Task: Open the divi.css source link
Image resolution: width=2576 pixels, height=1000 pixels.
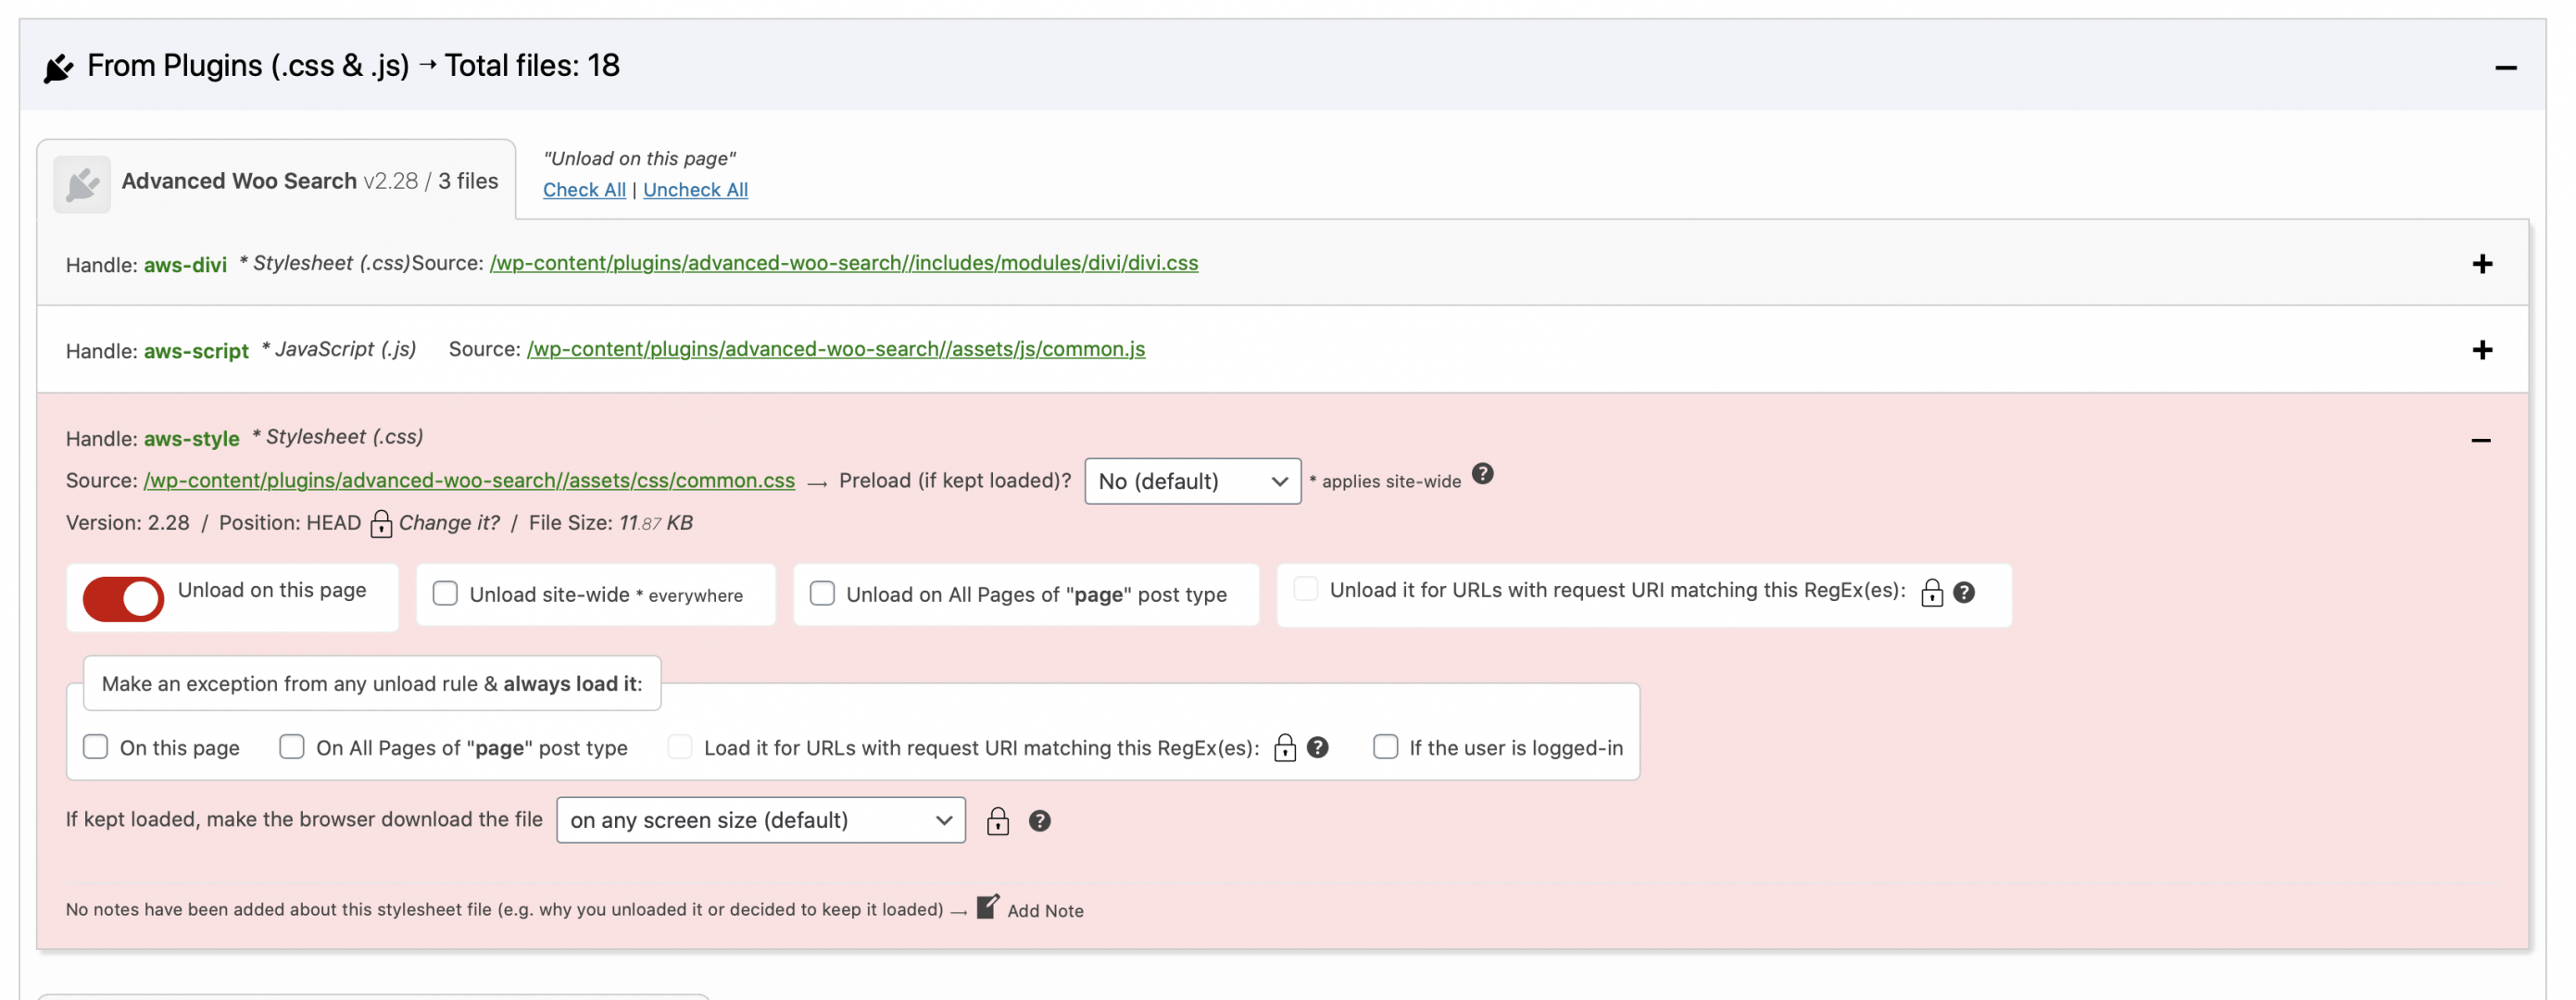Action: click(x=843, y=263)
